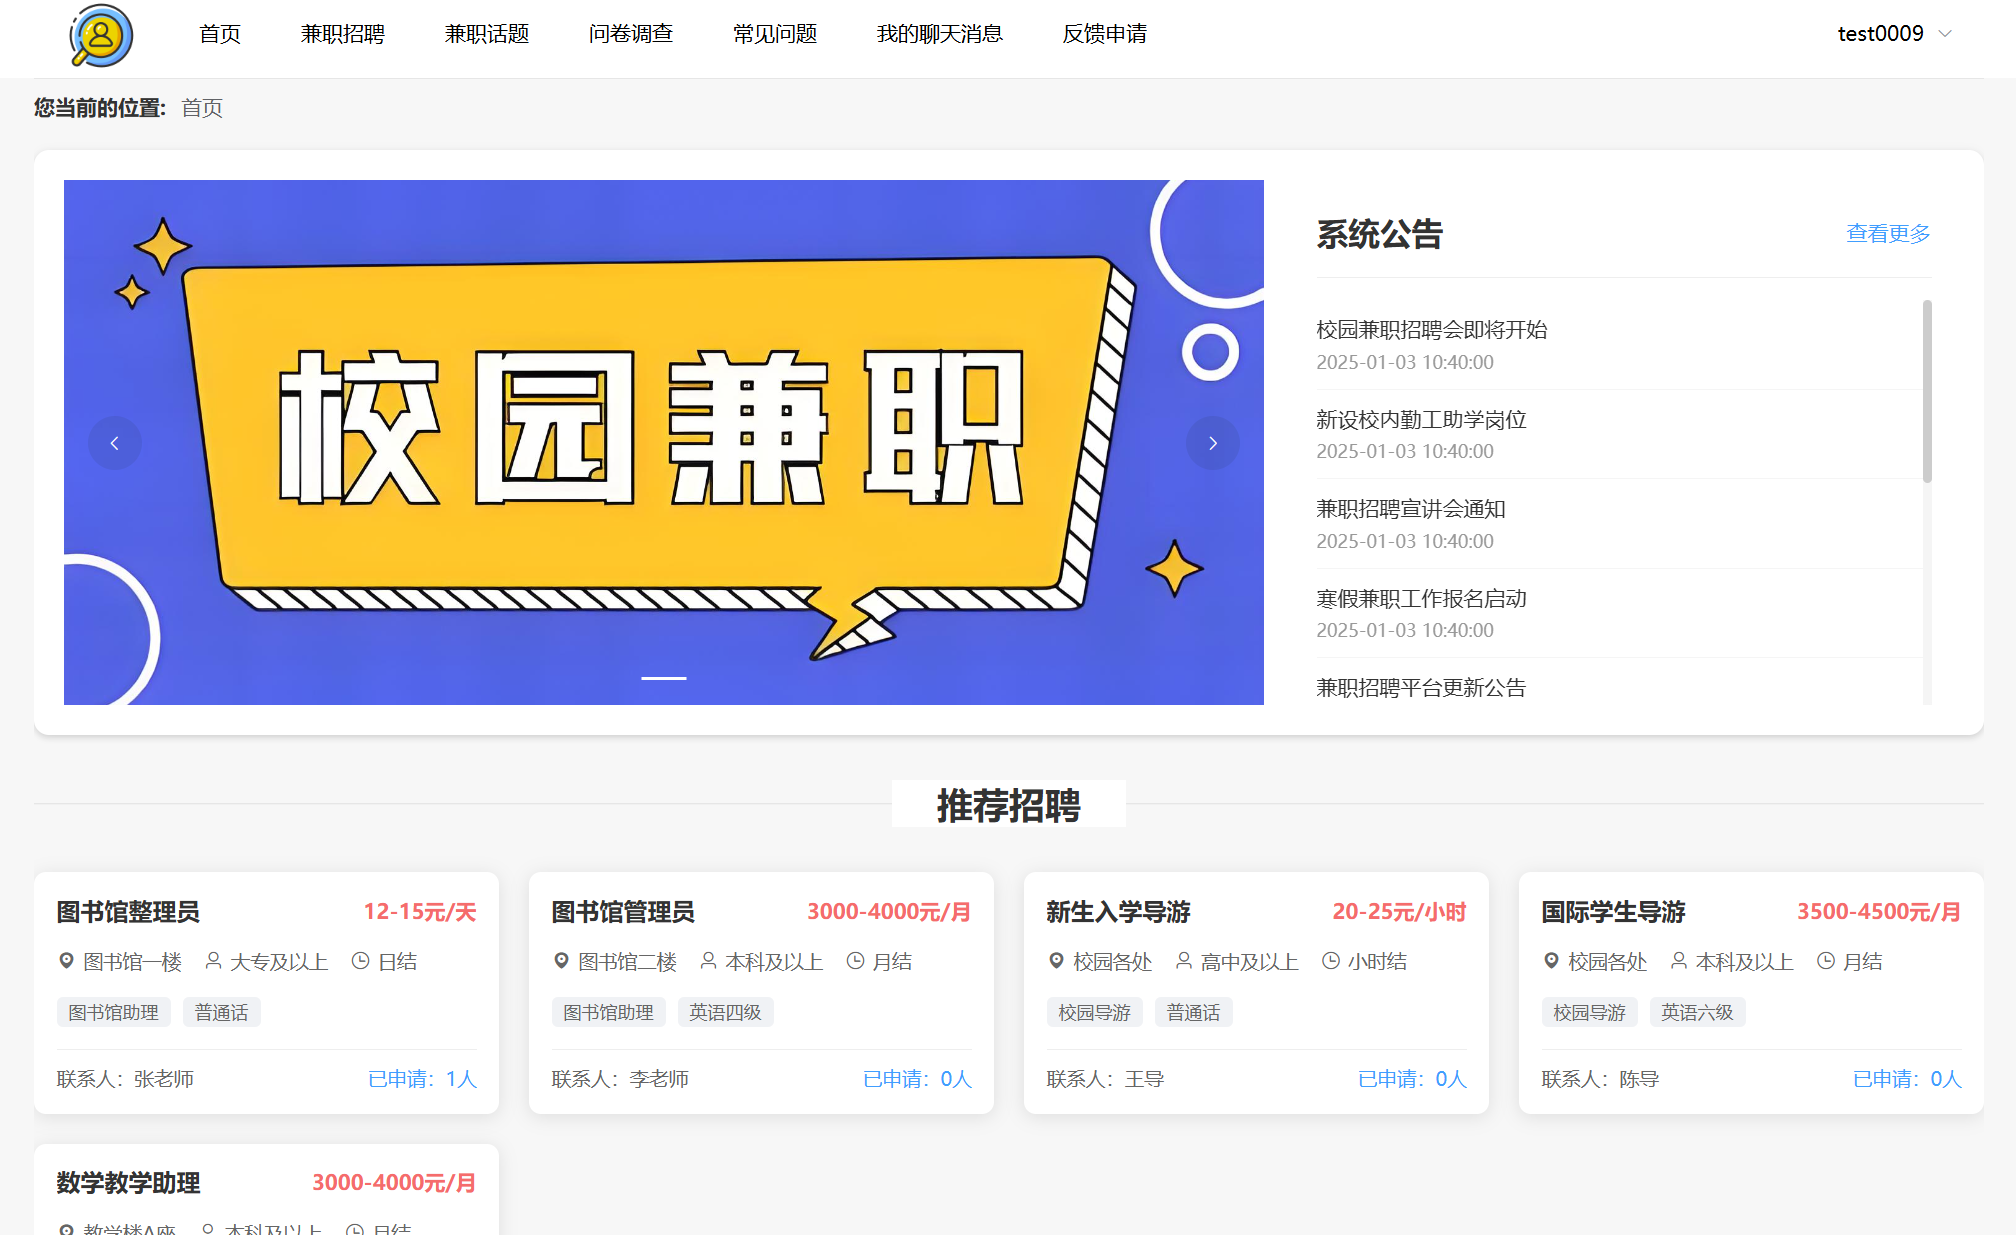Show previous carousel slide arrow
The width and height of the screenshot is (2016, 1235).
click(115, 443)
